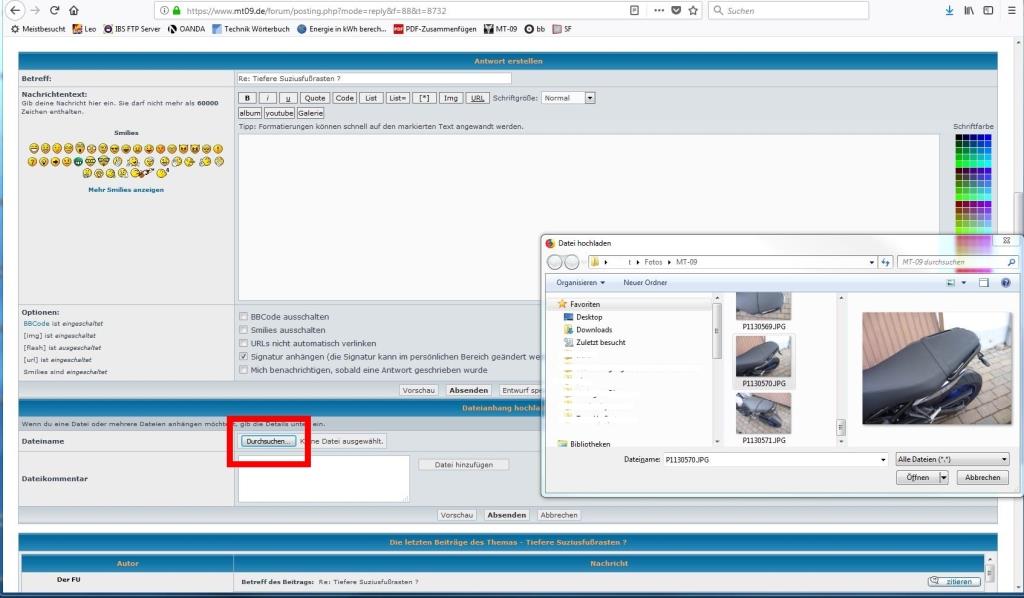Enable the 'BBCode ausschalten' checkbox

click(x=243, y=317)
